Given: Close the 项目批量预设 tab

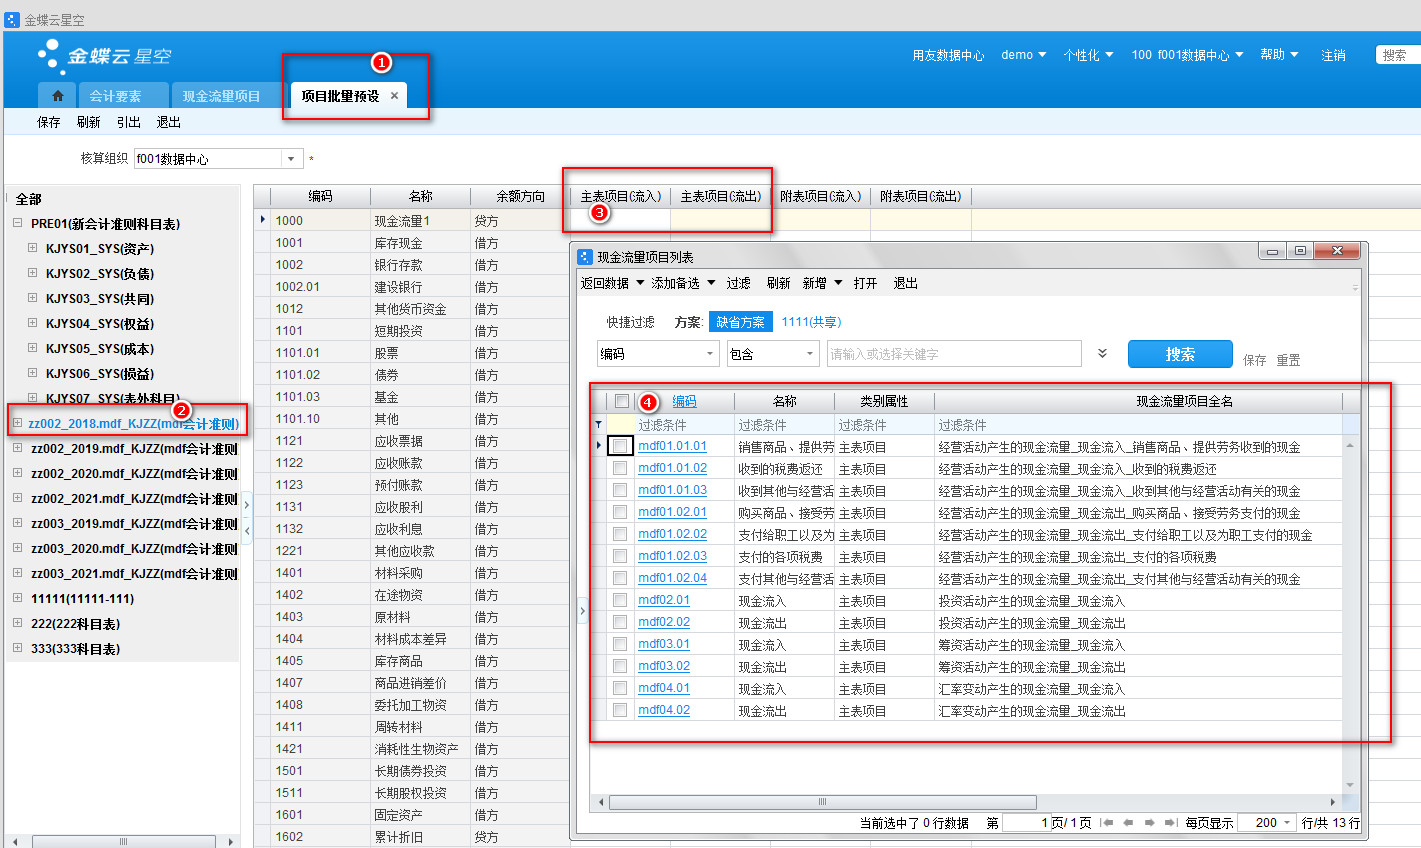Looking at the screenshot, I should [394, 96].
